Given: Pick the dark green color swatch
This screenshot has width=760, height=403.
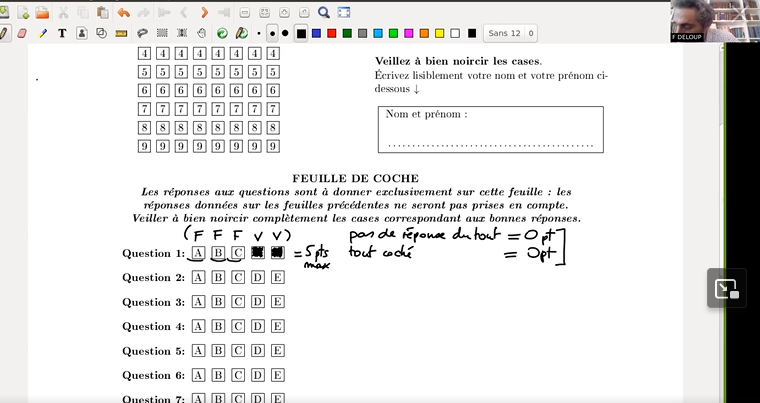Looking at the screenshot, I should coord(347,33).
